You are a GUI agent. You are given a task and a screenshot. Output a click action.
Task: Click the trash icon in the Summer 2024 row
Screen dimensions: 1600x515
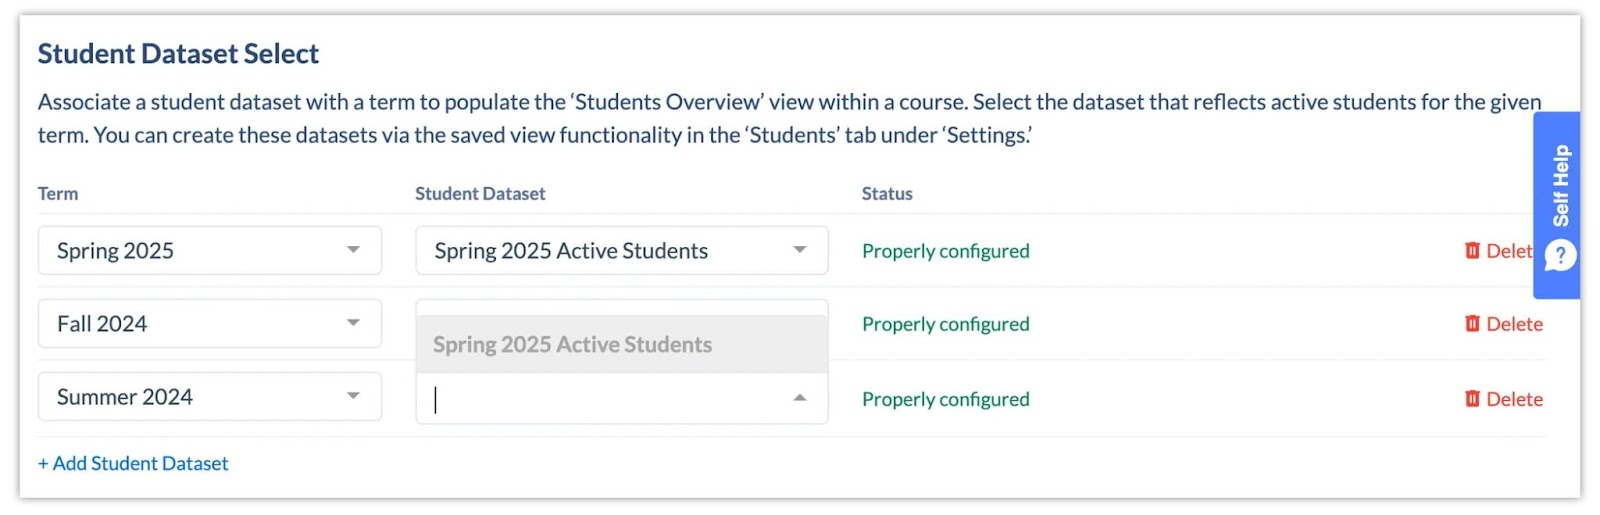point(1472,399)
